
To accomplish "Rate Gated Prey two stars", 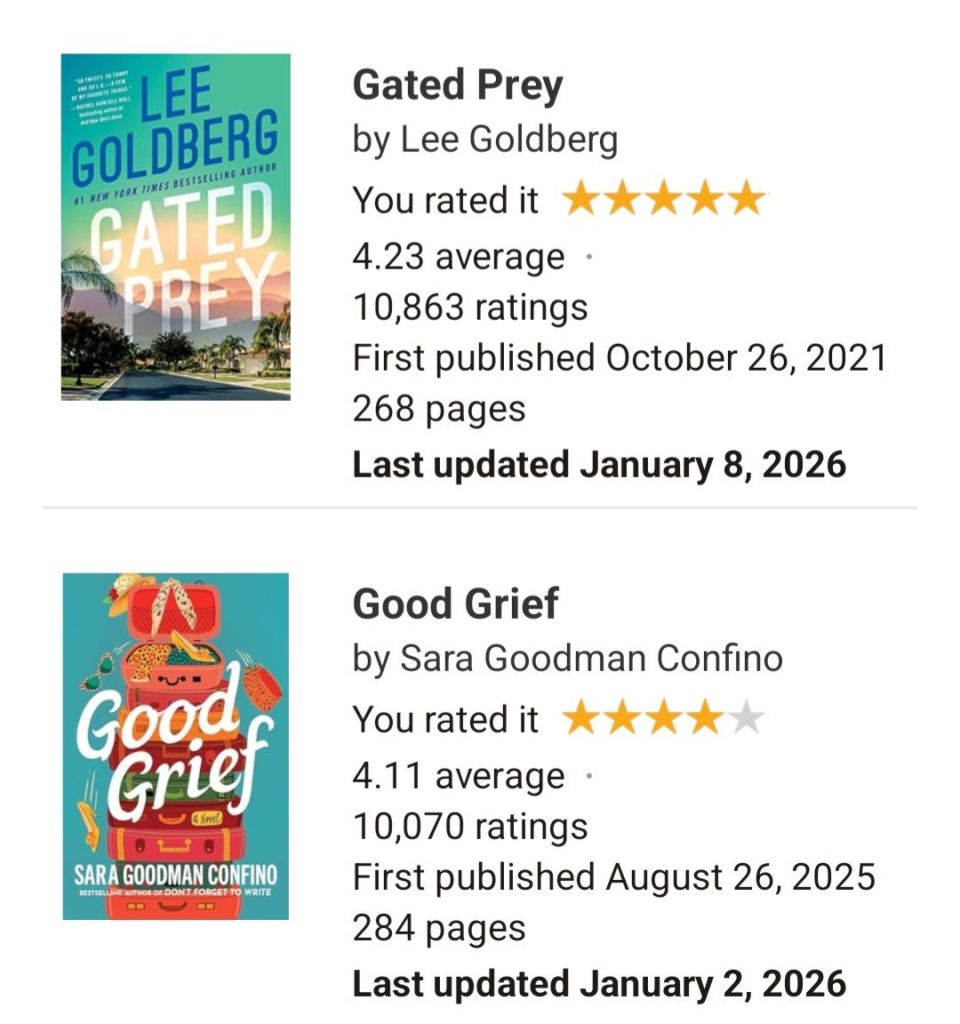I will point(622,200).
